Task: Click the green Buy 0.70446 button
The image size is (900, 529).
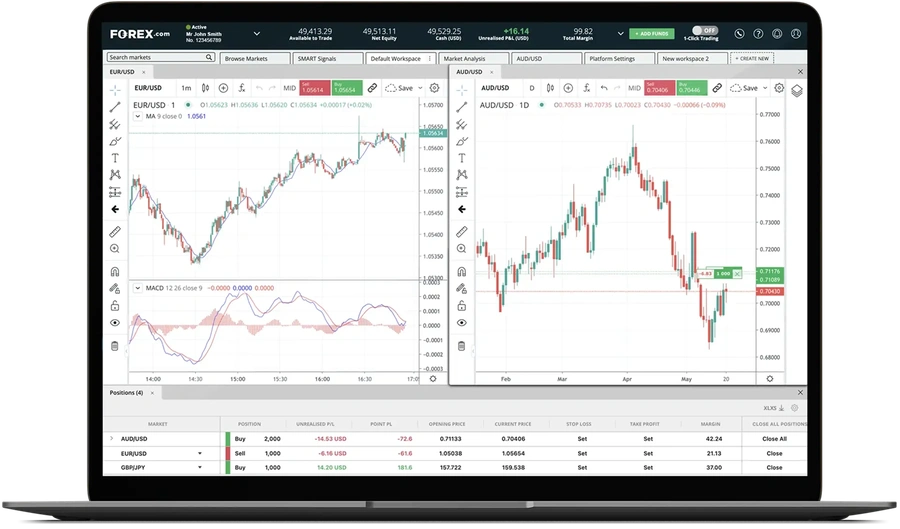Action: coord(692,88)
